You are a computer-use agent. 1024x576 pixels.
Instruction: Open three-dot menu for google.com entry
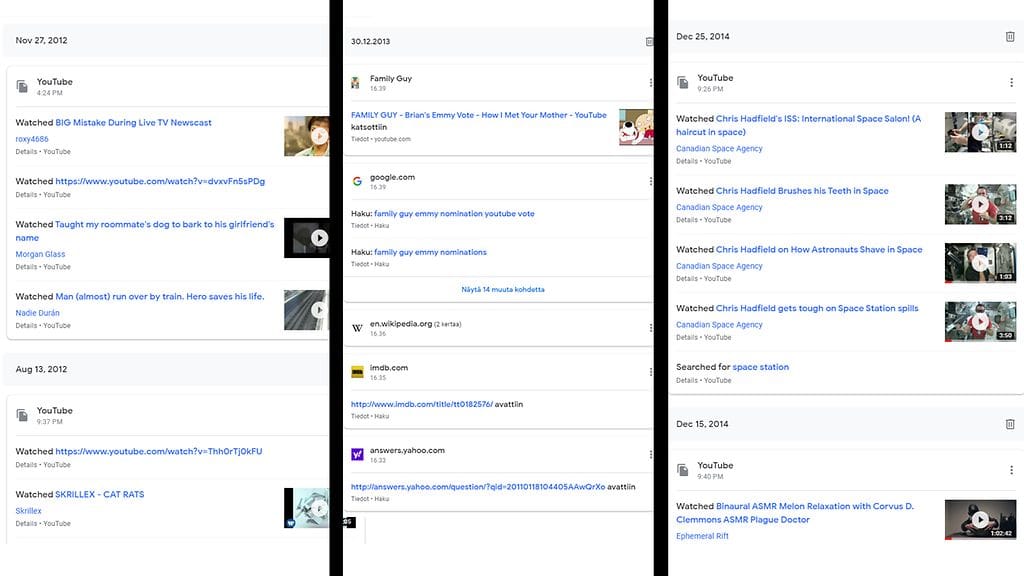[x=651, y=182]
